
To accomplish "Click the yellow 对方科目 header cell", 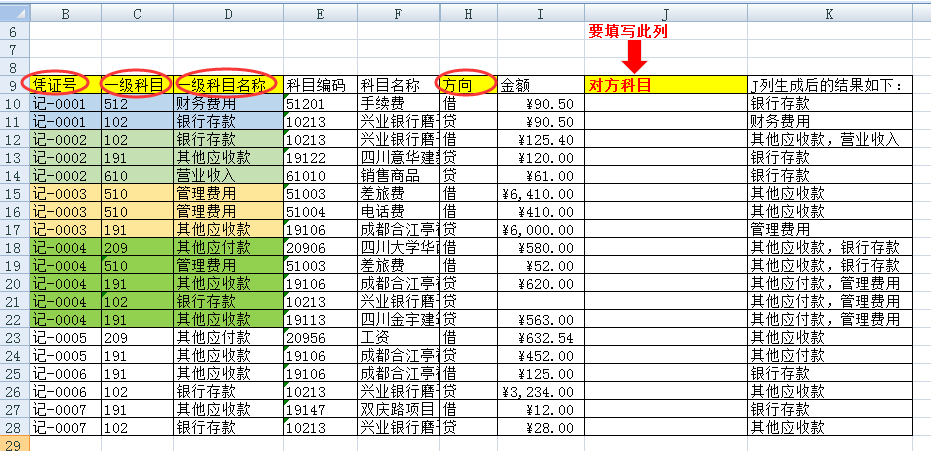I will click(x=666, y=86).
